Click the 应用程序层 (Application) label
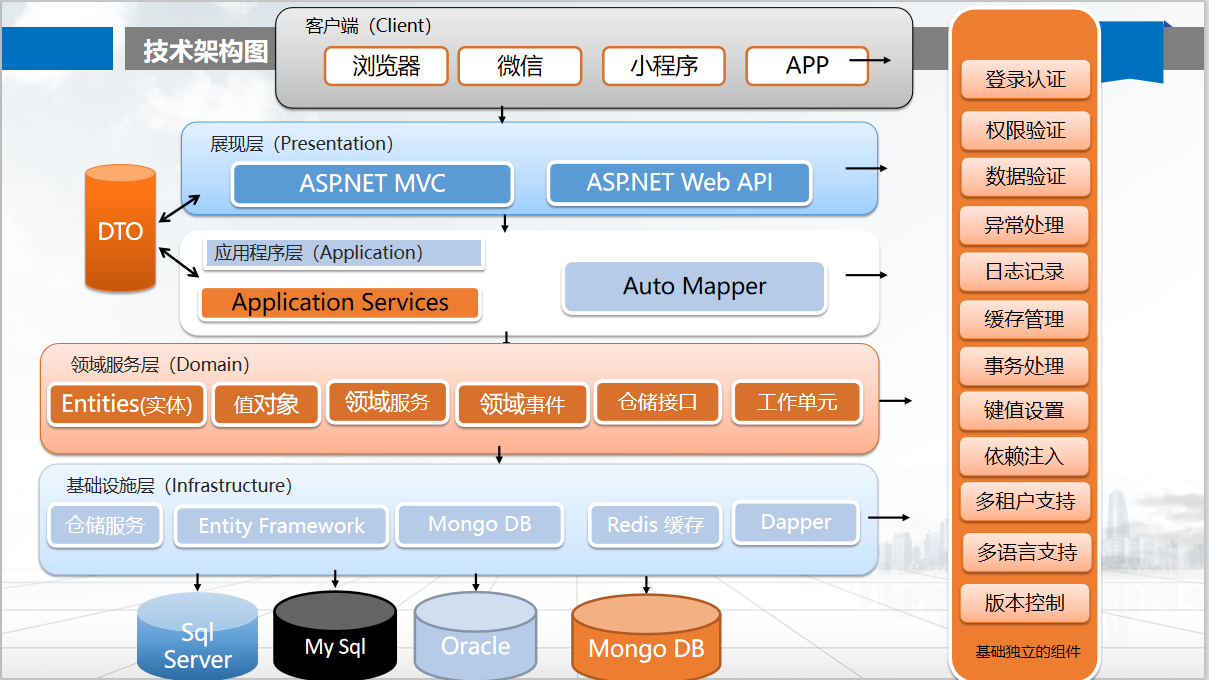The height and width of the screenshot is (680, 1209). pyautogui.click(x=345, y=253)
